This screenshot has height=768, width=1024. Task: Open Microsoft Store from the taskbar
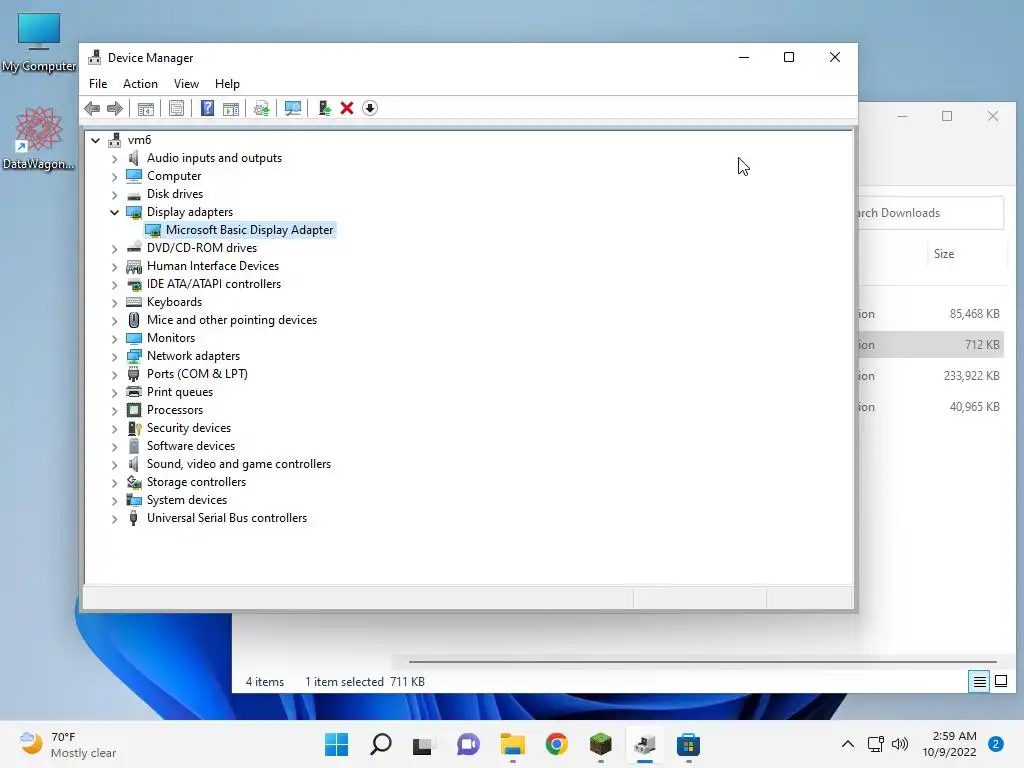coord(688,744)
